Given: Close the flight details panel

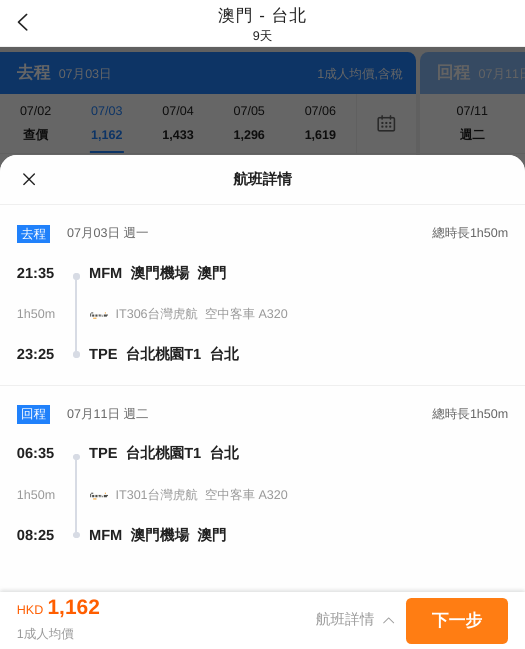Looking at the screenshot, I should coord(29,179).
